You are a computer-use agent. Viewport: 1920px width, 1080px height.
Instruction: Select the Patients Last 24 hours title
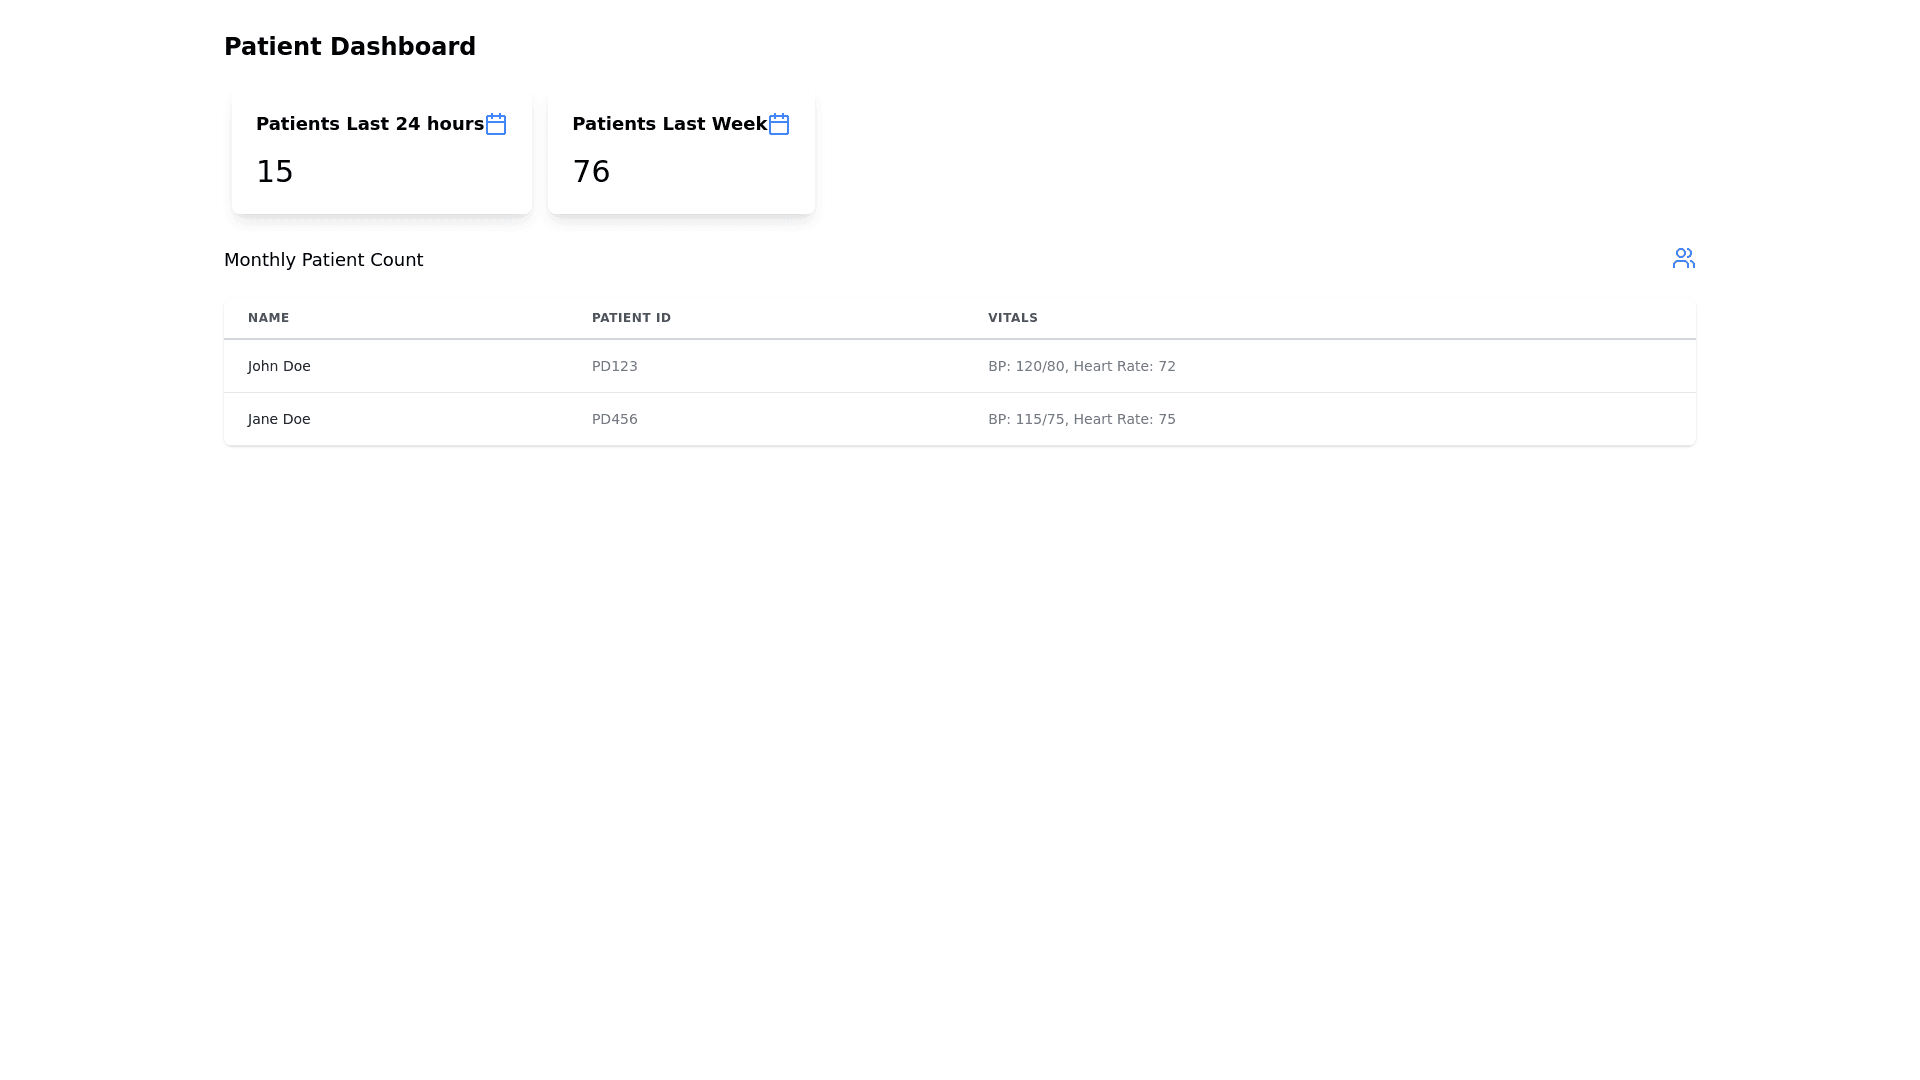[369, 124]
